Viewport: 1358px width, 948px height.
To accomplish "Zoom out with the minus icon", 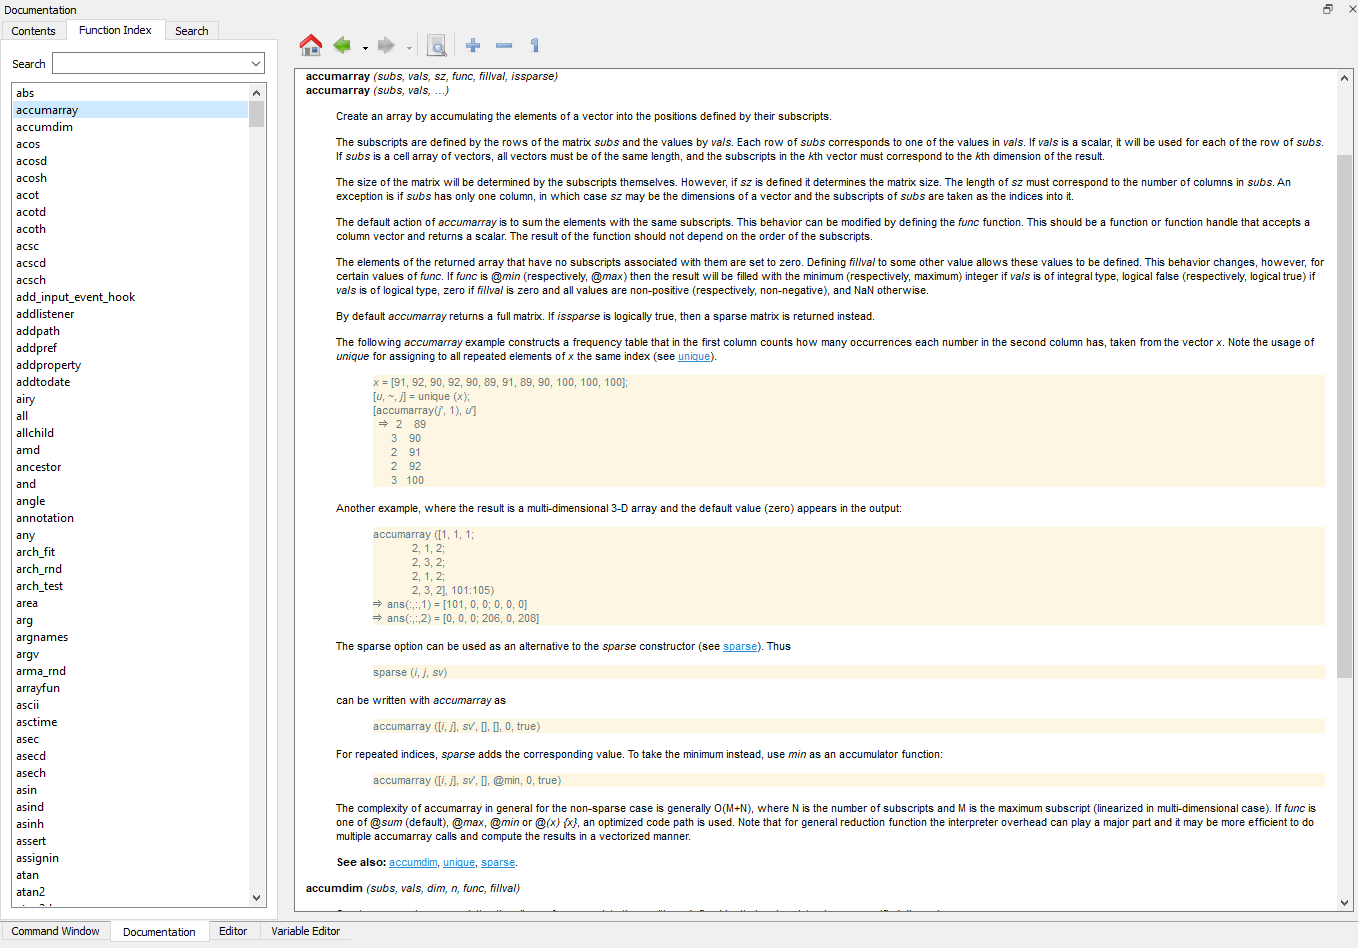I will coord(504,45).
